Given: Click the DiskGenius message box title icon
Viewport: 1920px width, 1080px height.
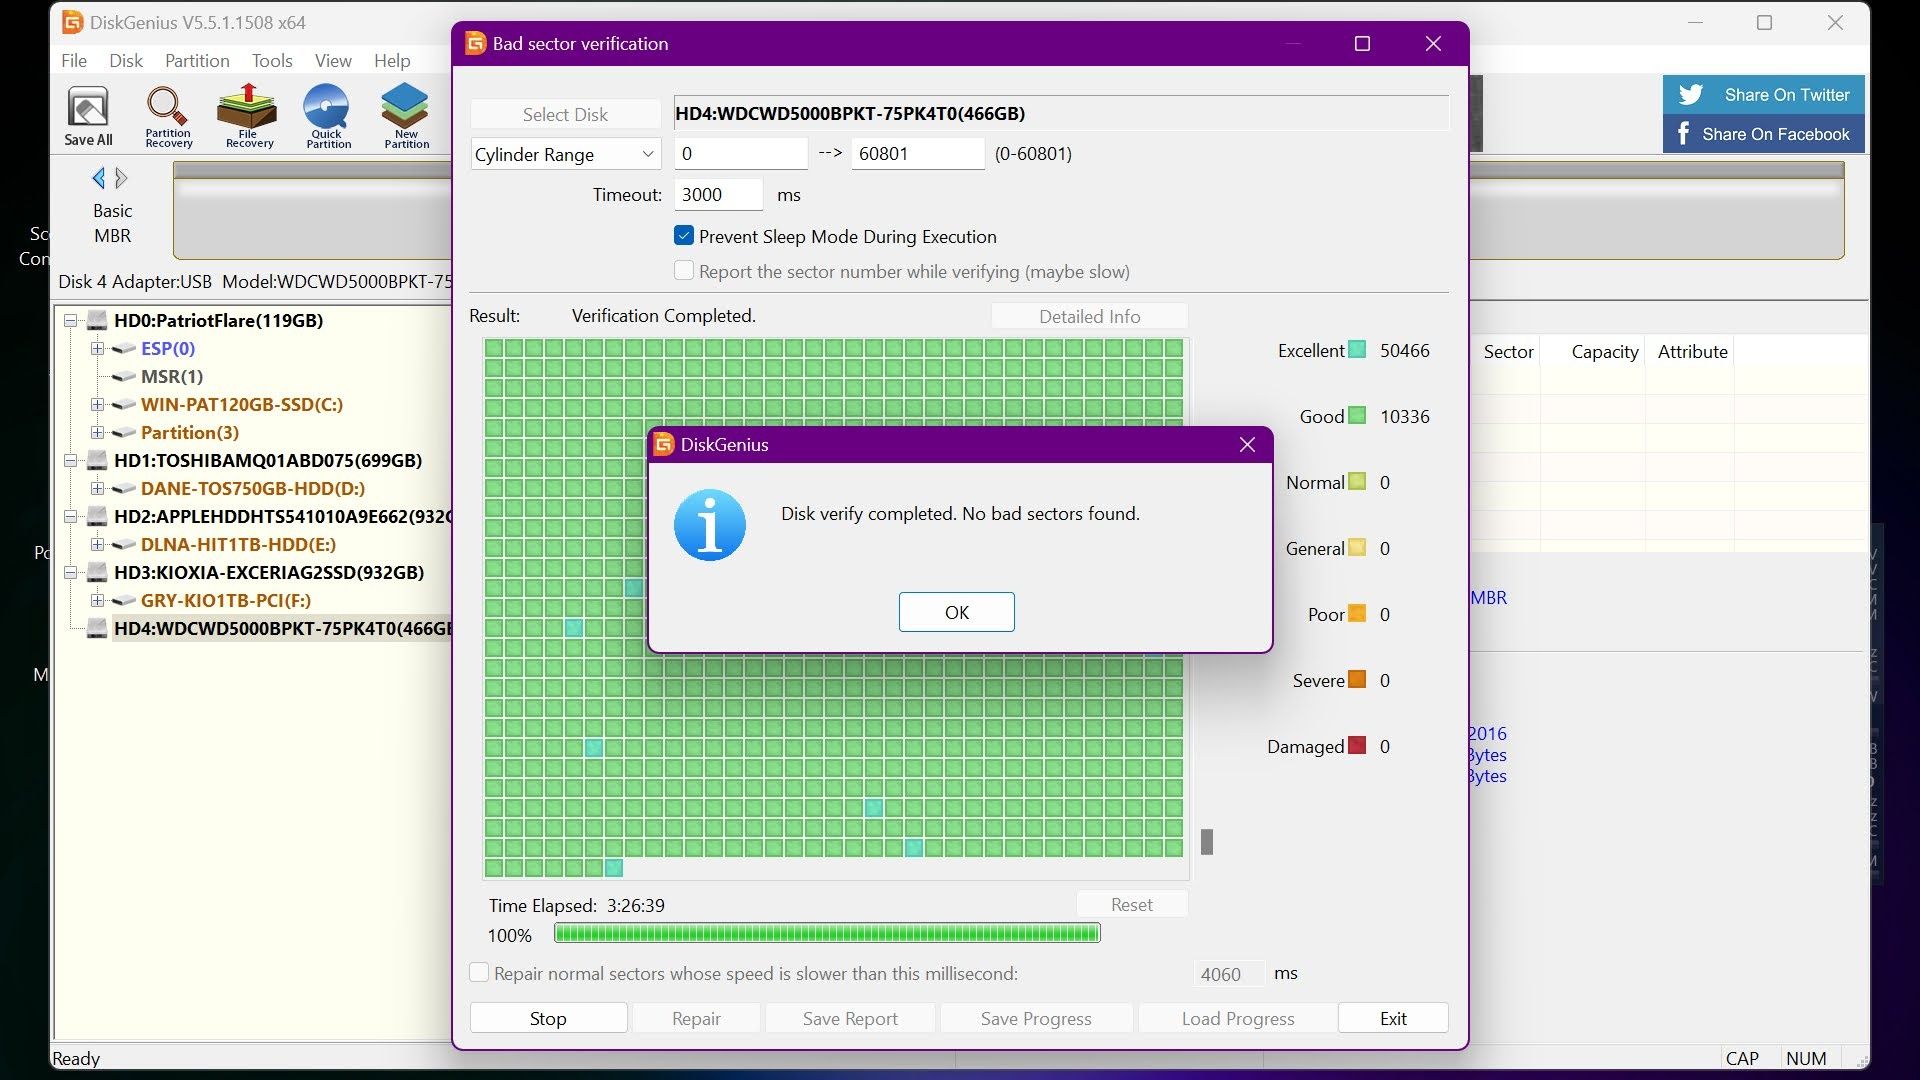Looking at the screenshot, I should pos(664,444).
